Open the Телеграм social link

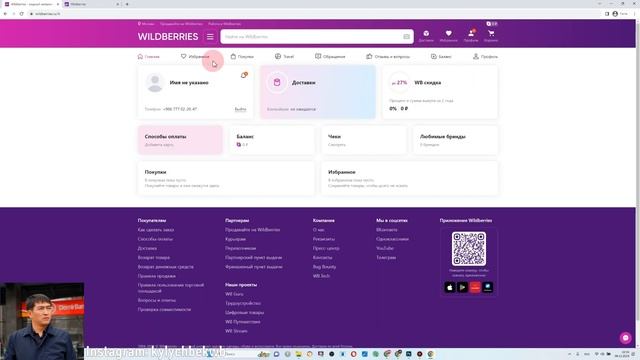386,258
